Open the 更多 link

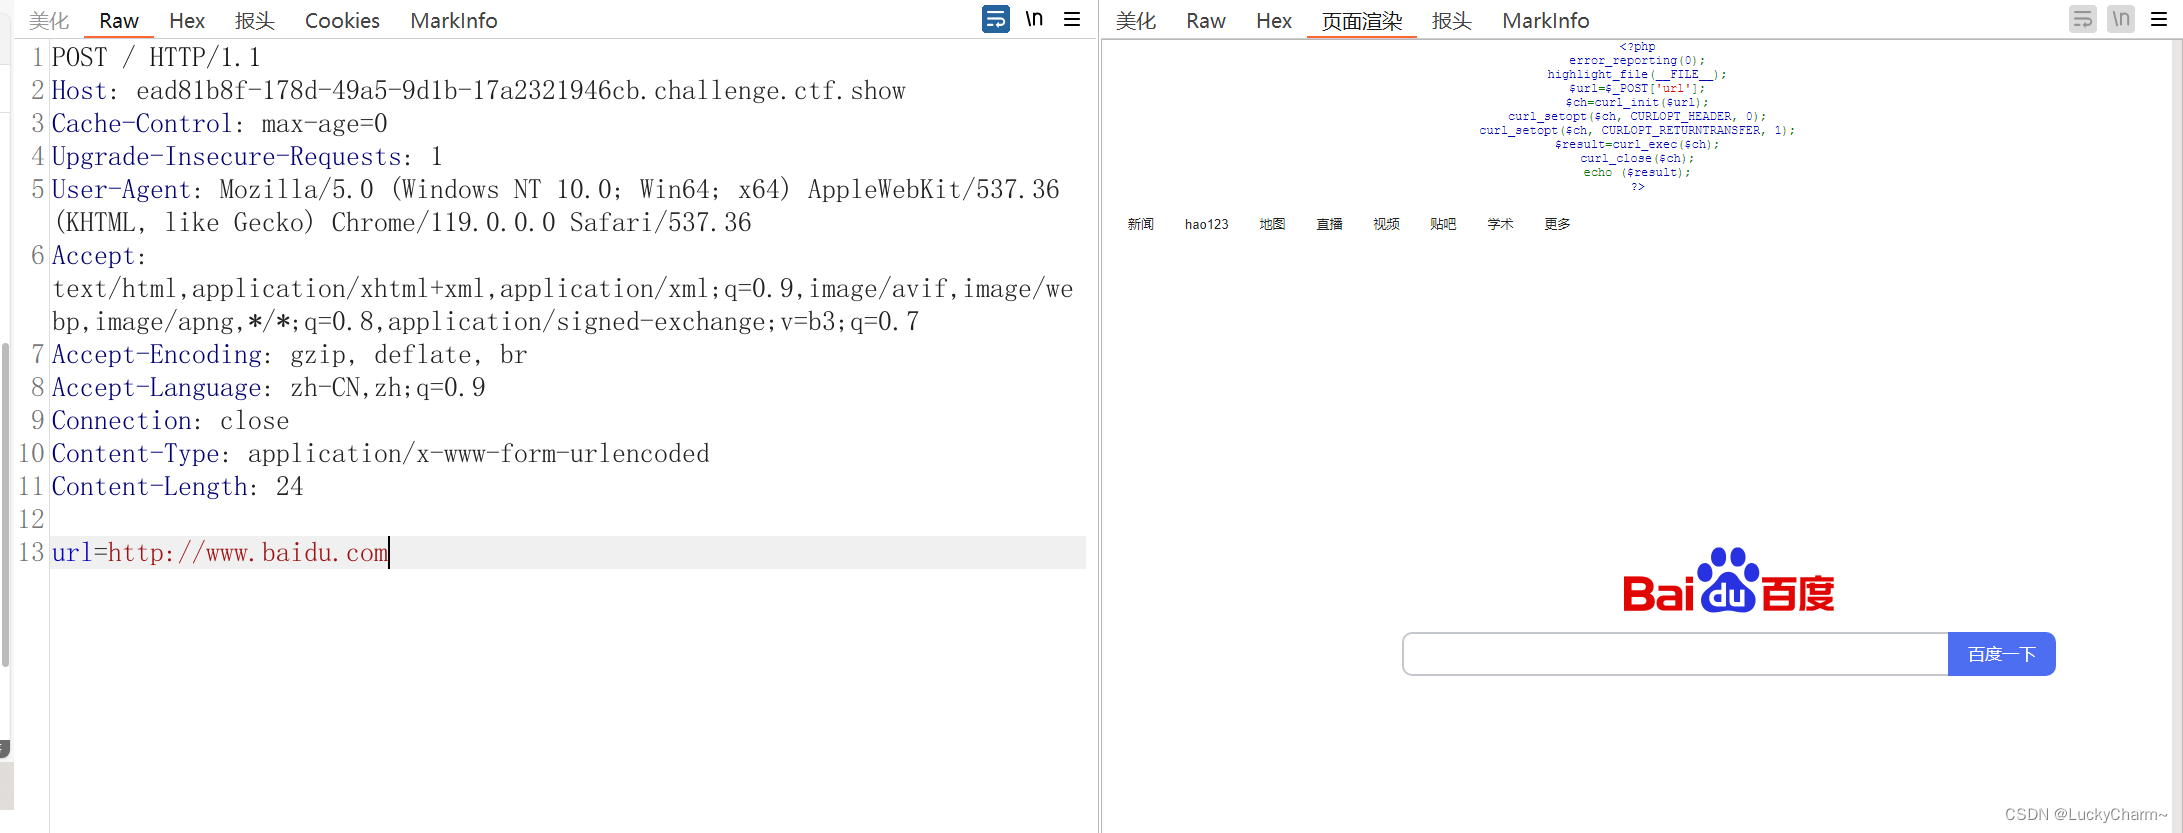[1557, 224]
